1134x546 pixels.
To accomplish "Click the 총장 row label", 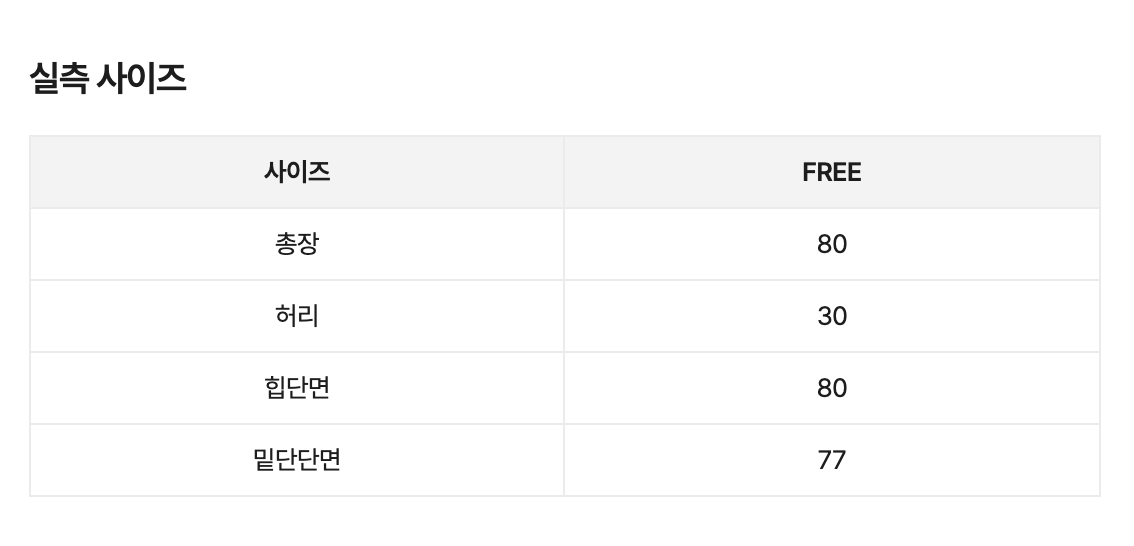I will 297,244.
